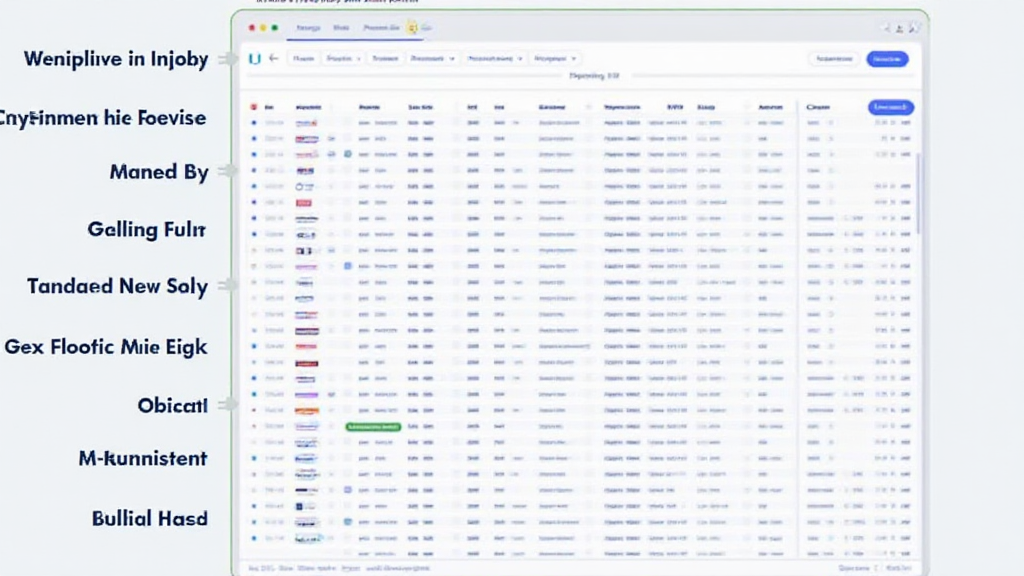Open the fourth filter dropdown with chevron

tap(432, 59)
